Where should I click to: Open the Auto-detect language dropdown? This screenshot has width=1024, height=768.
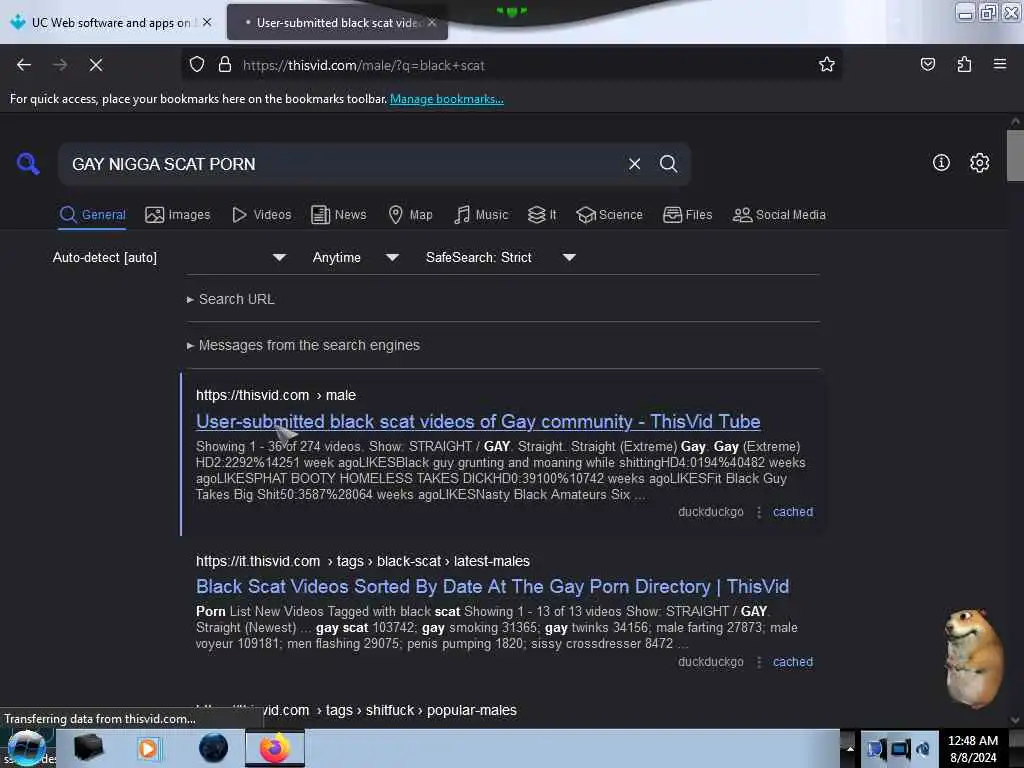pyautogui.click(x=169, y=257)
